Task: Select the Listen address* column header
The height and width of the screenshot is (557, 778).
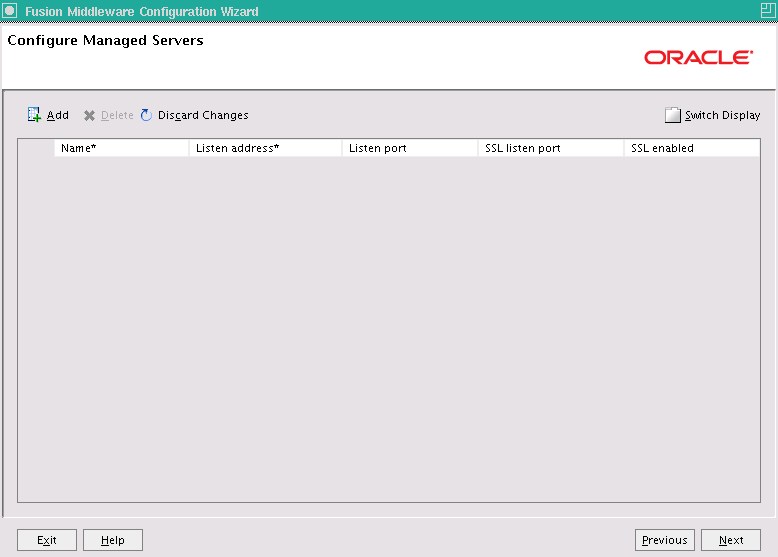Action: point(265,148)
